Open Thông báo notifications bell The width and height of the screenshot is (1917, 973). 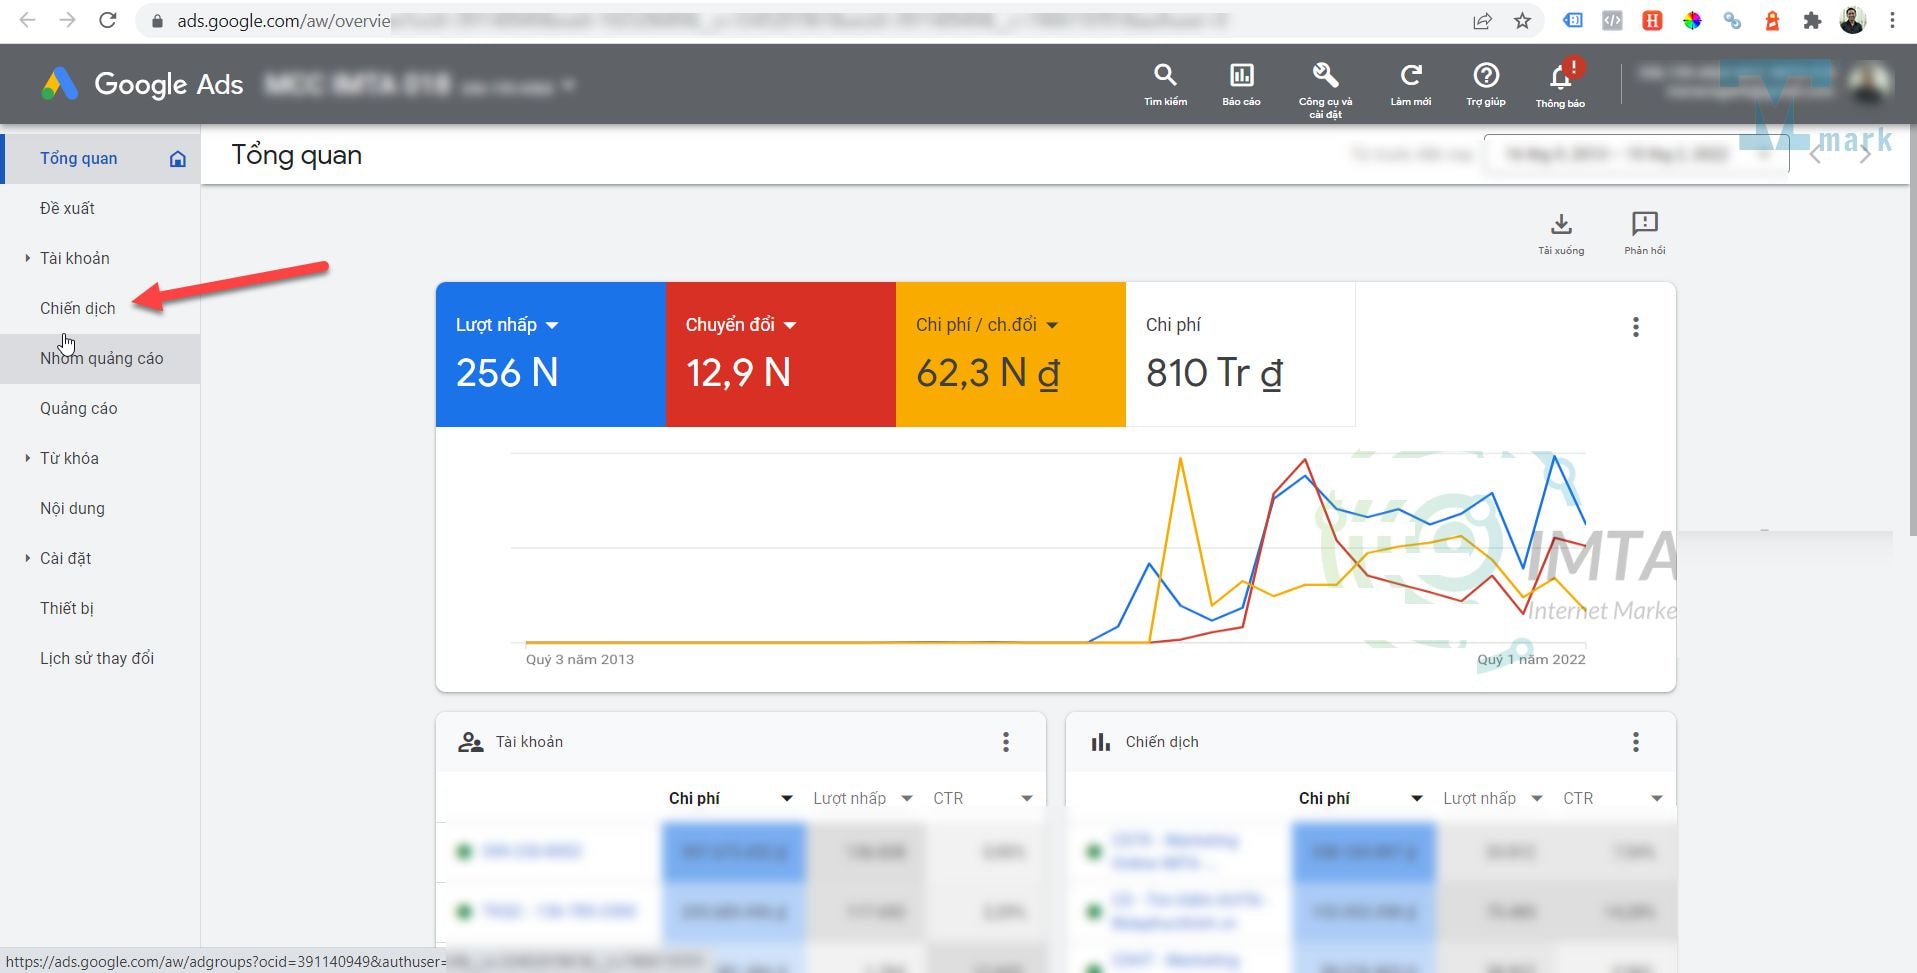(1560, 84)
